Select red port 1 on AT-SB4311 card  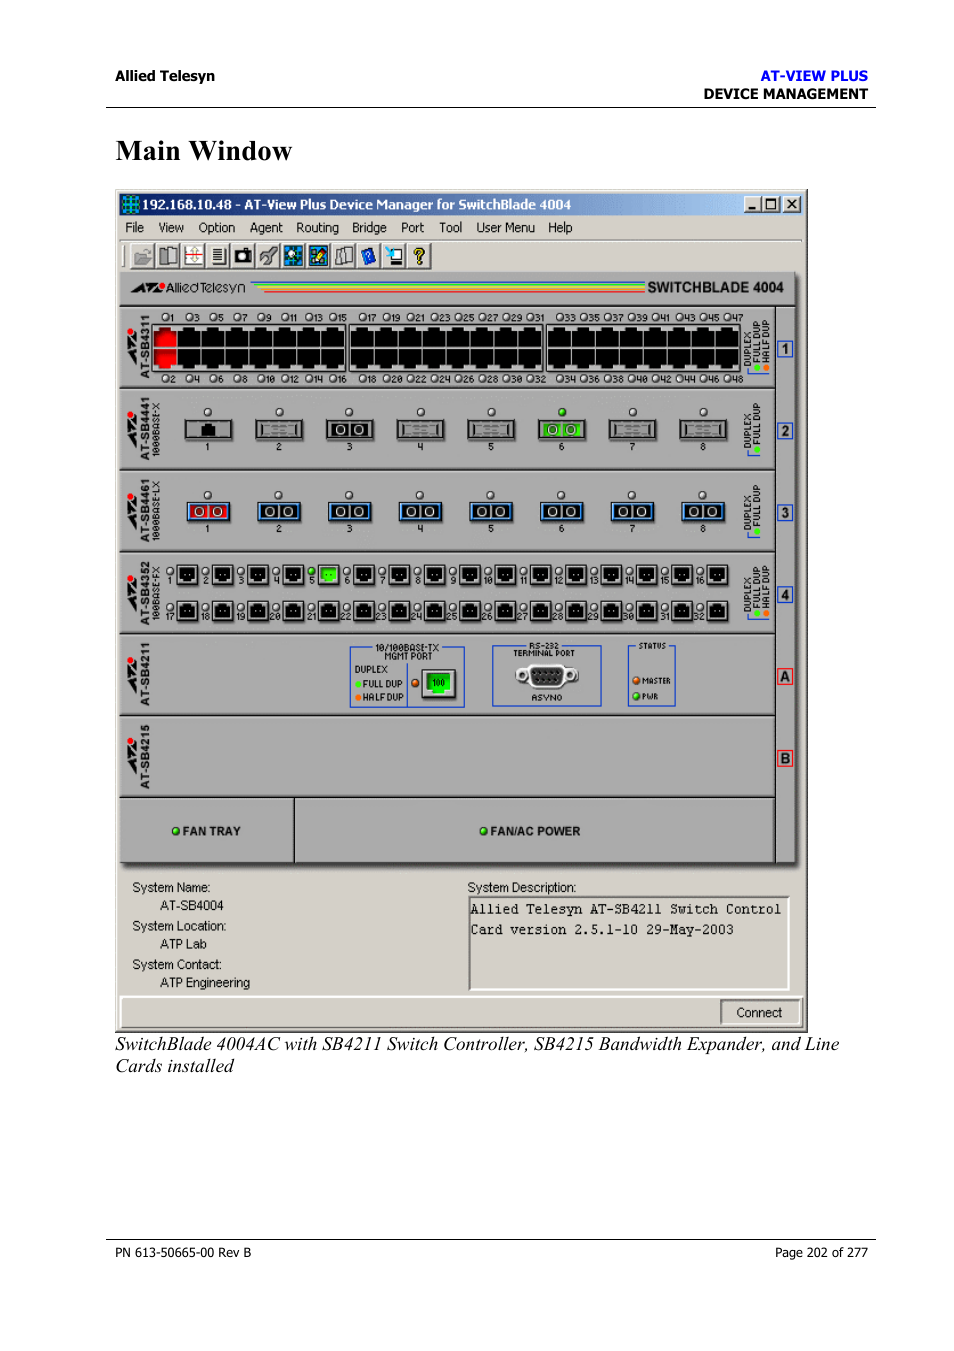point(165,339)
